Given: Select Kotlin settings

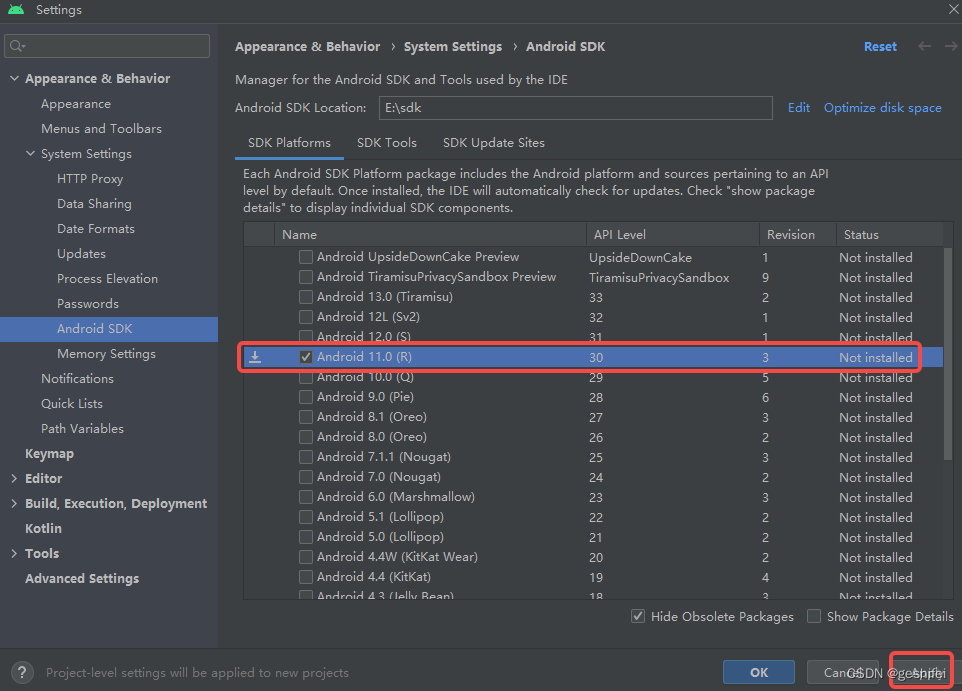Looking at the screenshot, I should pos(43,528).
